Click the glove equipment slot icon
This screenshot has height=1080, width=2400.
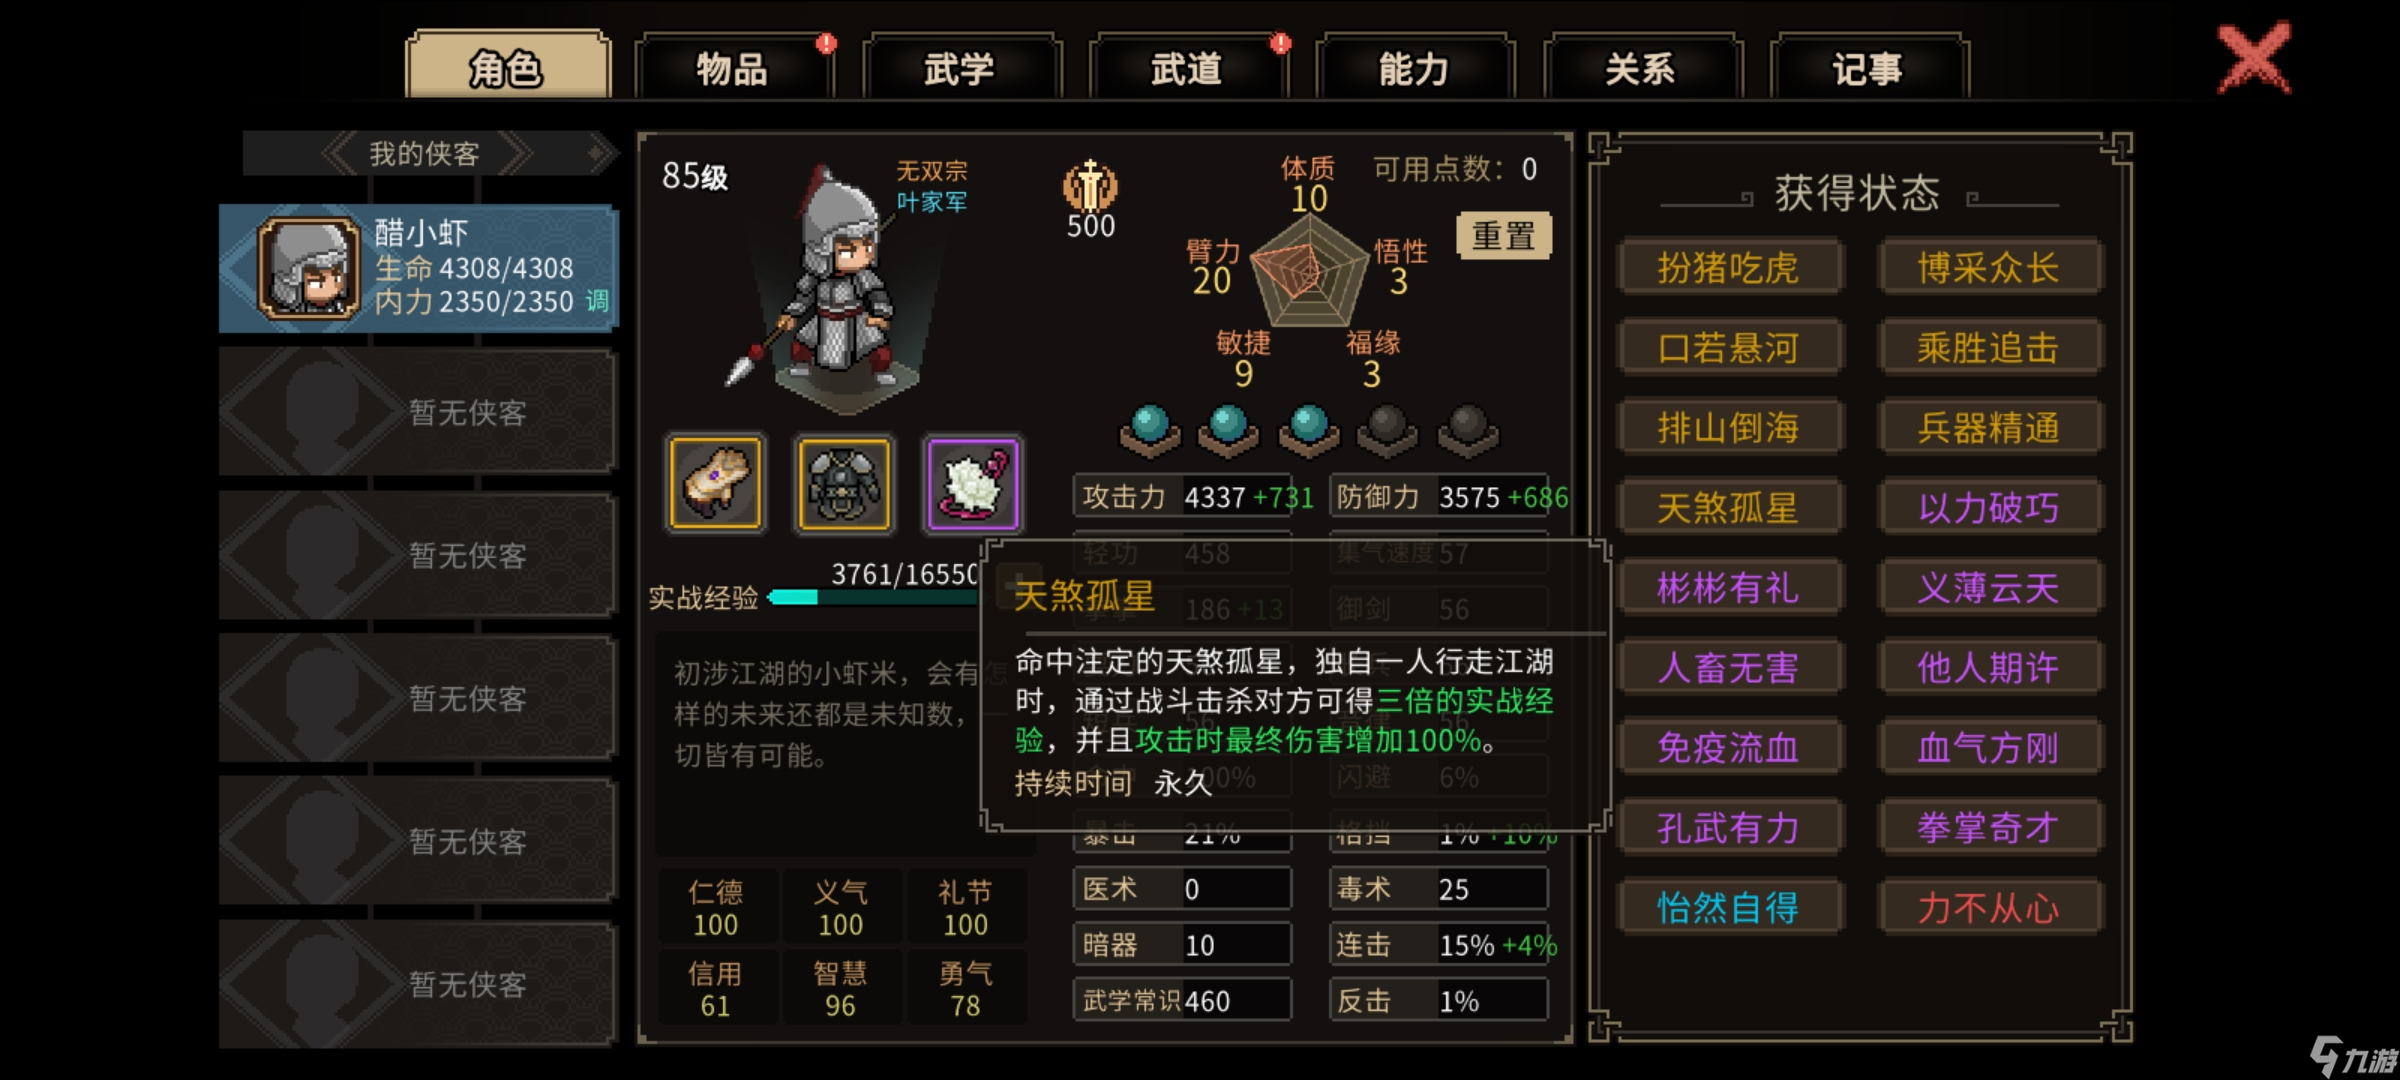[x=715, y=484]
